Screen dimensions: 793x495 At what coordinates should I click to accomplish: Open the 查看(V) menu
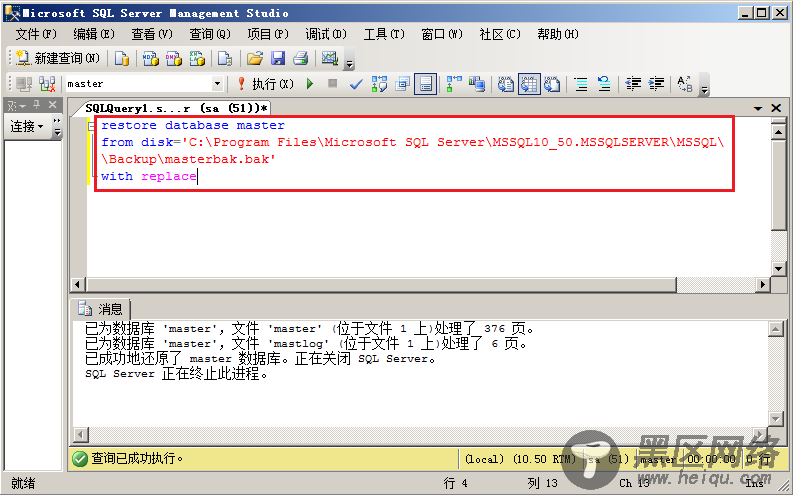point(152,34)
